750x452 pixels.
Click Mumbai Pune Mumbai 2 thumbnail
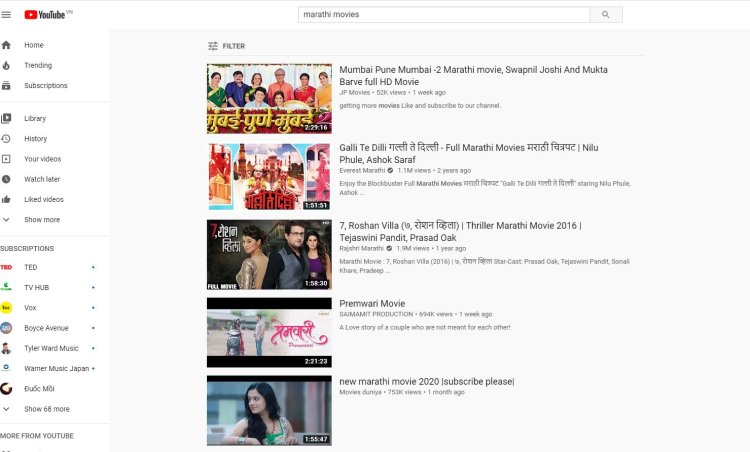click(x=269, y=99)
